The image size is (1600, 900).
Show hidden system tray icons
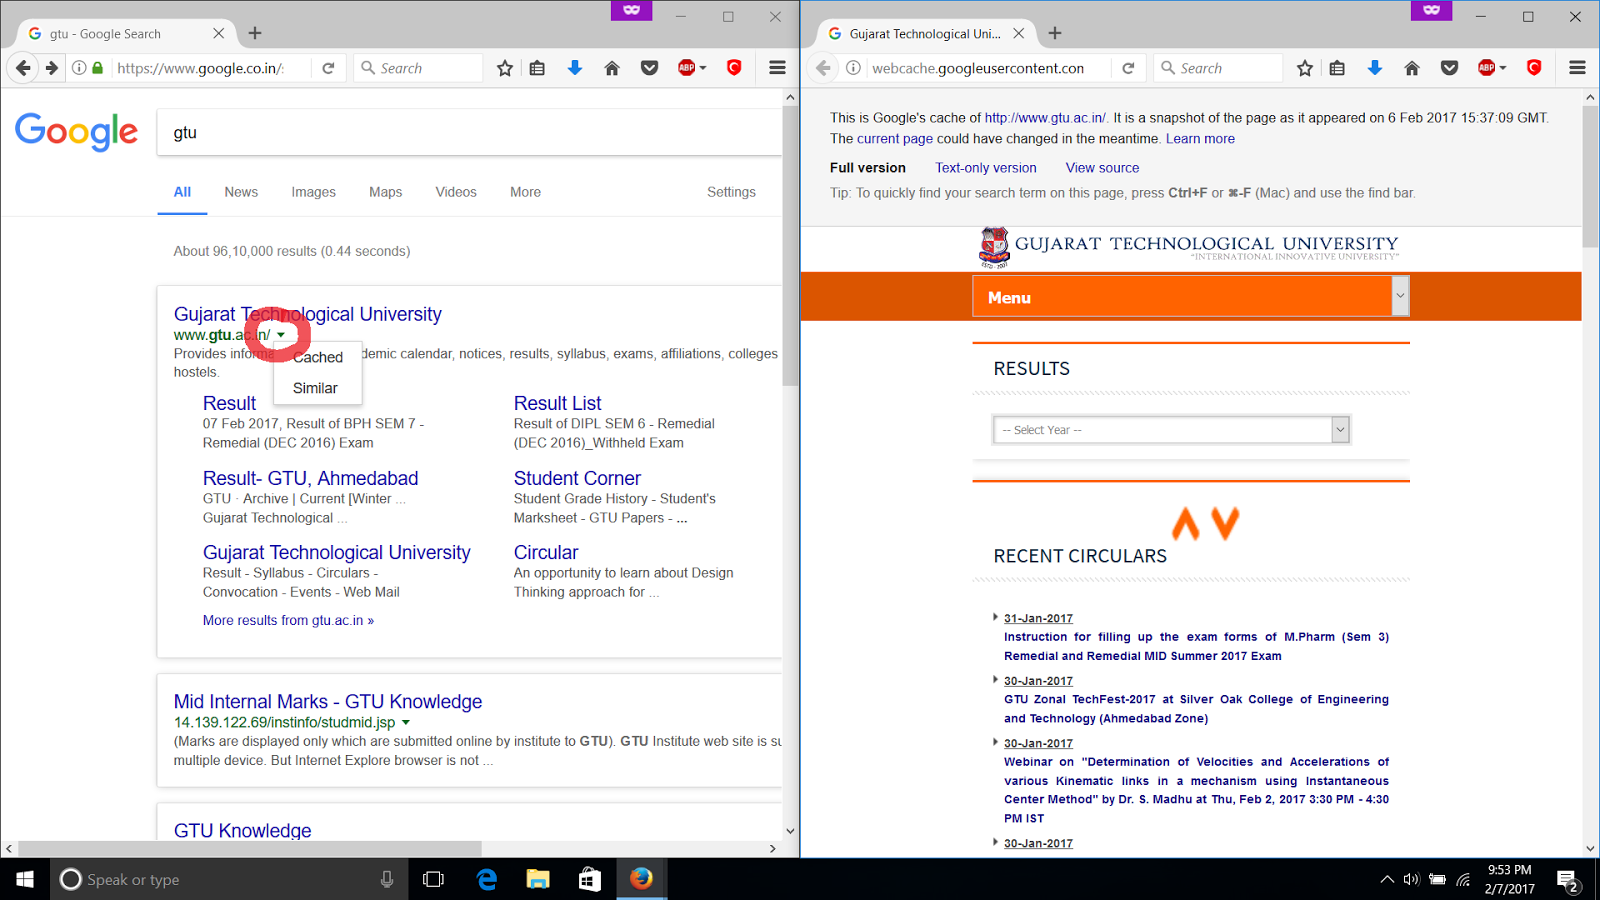click(x=1387, y=880)
